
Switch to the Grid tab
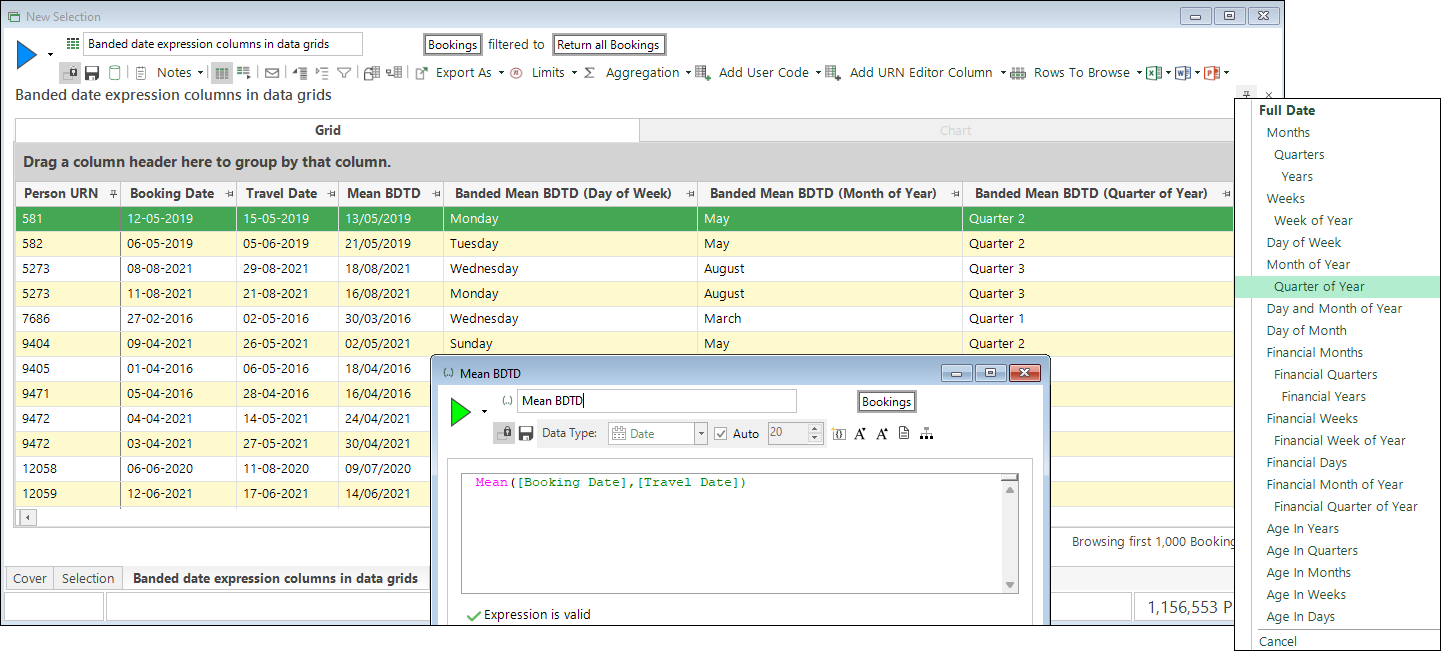(327, 130)
